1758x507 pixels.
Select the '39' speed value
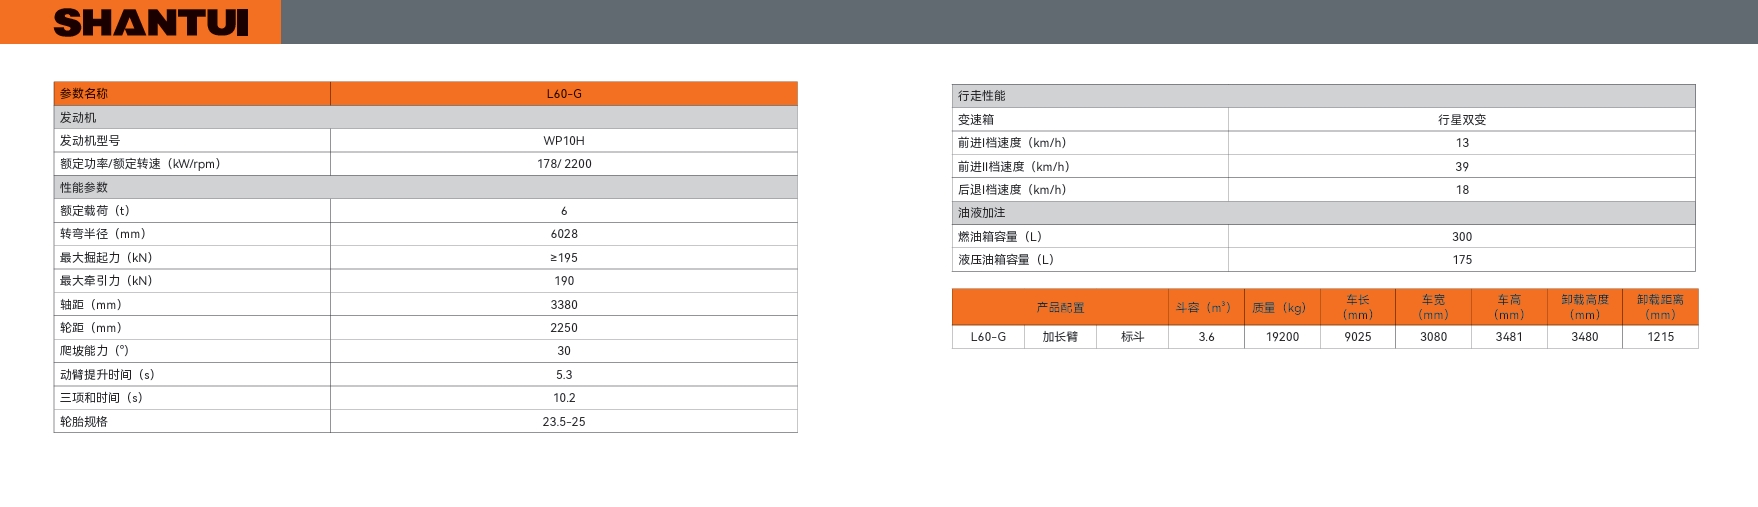point(1462,167)
